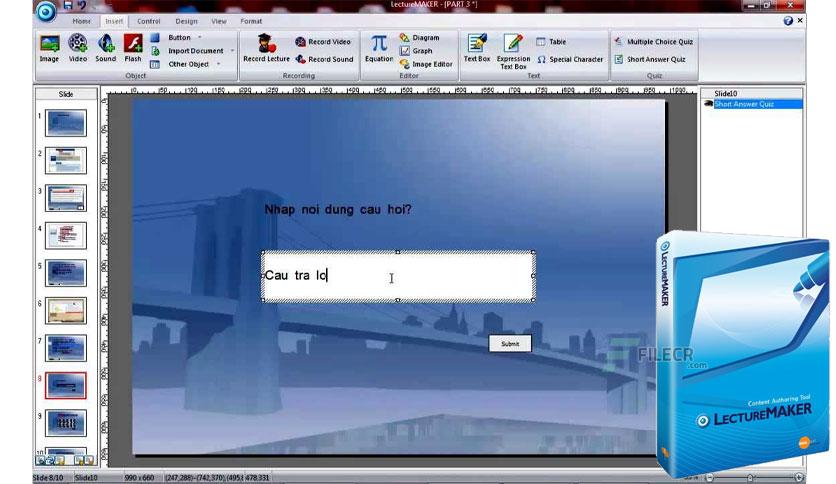This screenshot has width=836, height=484.
Task: Insert an Expression Text Box
Action: [x=513, y=52]
